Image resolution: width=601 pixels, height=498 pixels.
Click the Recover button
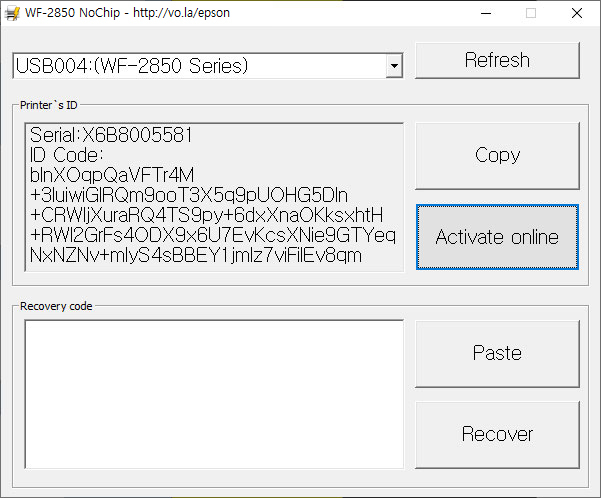pyautogui.click(x=497, y=434)
